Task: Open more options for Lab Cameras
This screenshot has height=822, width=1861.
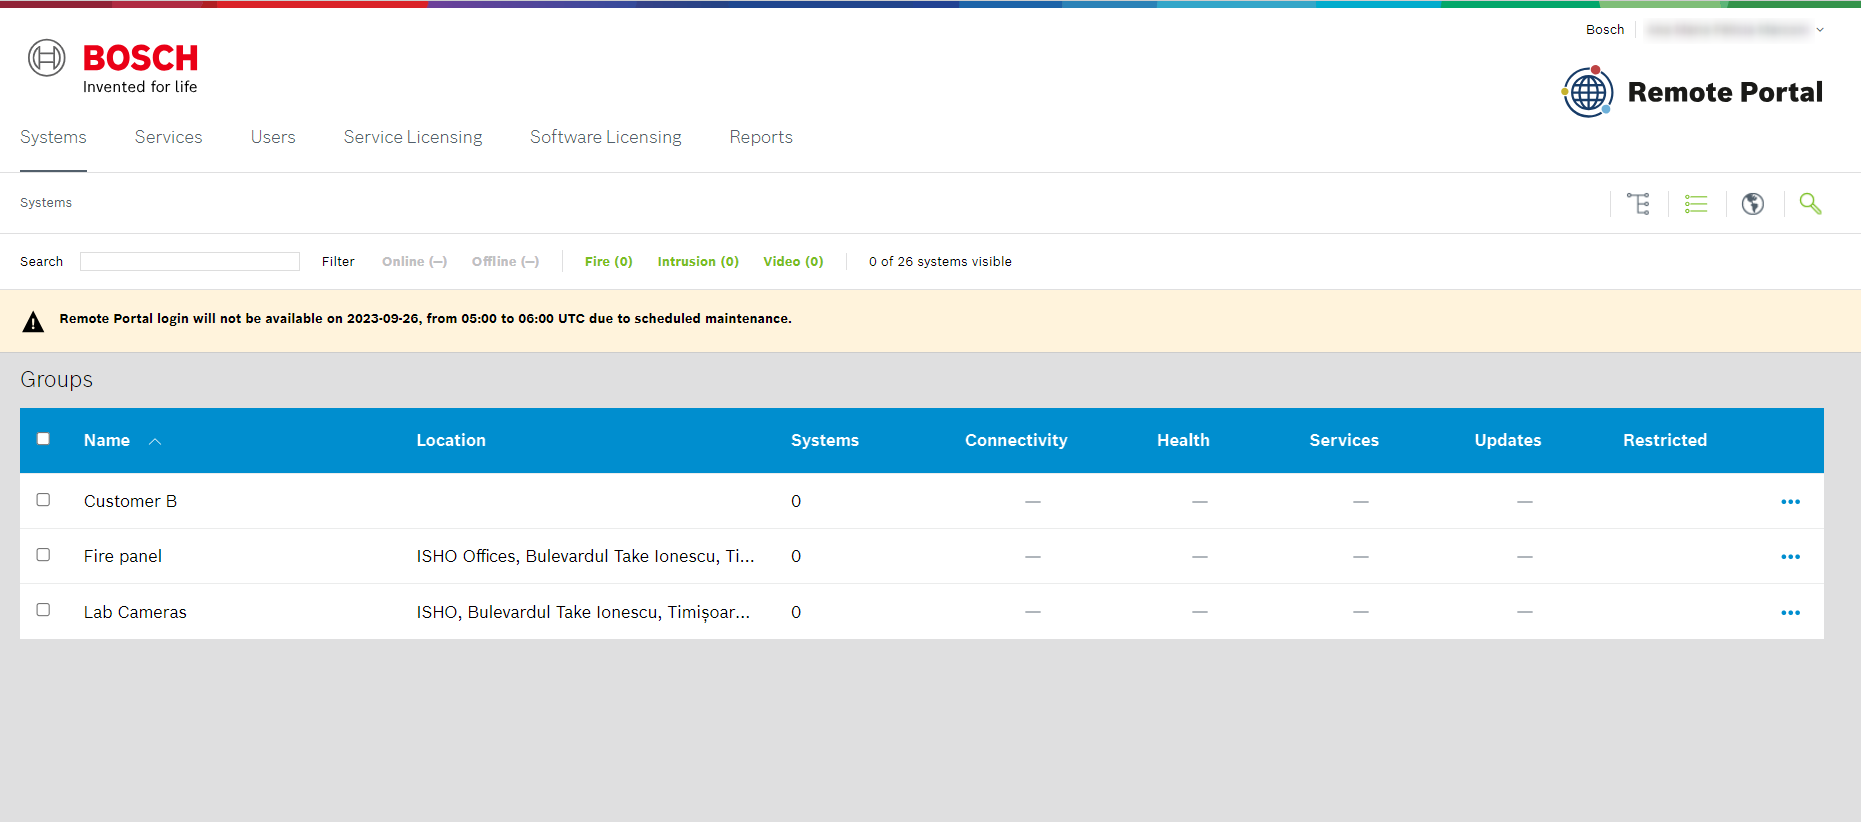Action: point(1790,613)
